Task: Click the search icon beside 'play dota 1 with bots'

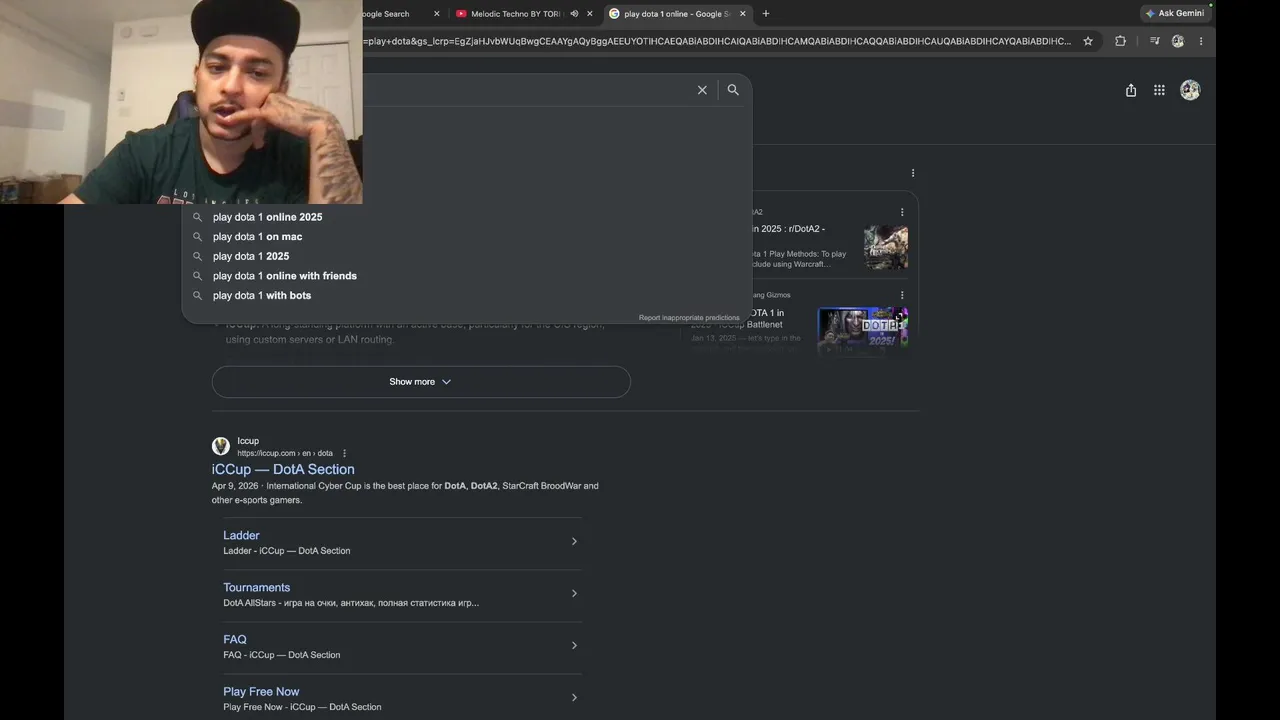Action: click(197, 296)
